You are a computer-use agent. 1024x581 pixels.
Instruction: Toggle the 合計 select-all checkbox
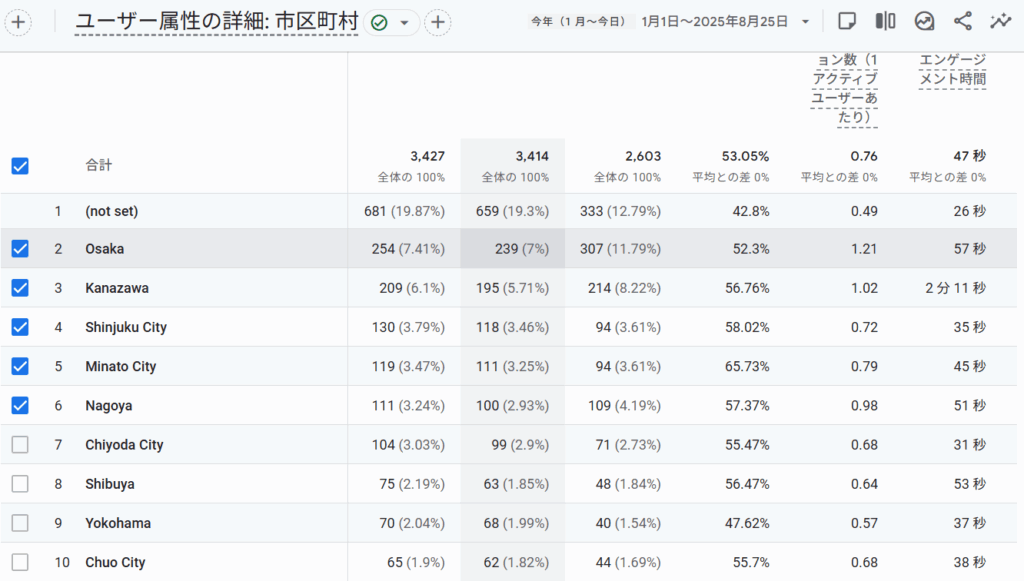[x=20, y=166]
